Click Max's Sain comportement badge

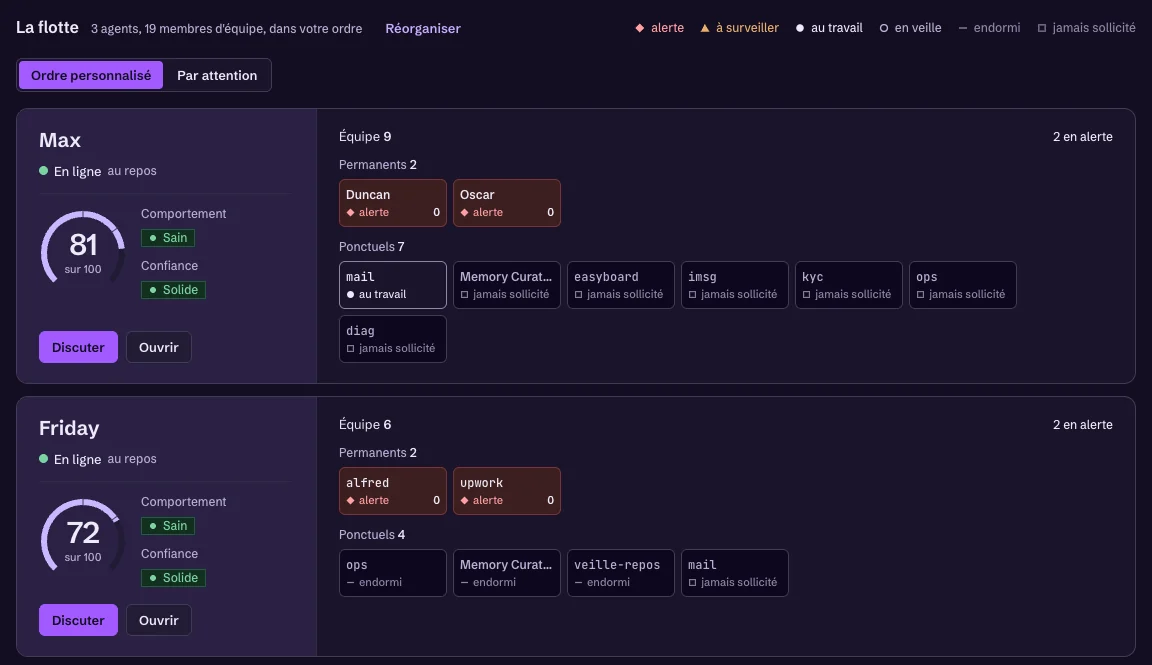coord(168,237)
